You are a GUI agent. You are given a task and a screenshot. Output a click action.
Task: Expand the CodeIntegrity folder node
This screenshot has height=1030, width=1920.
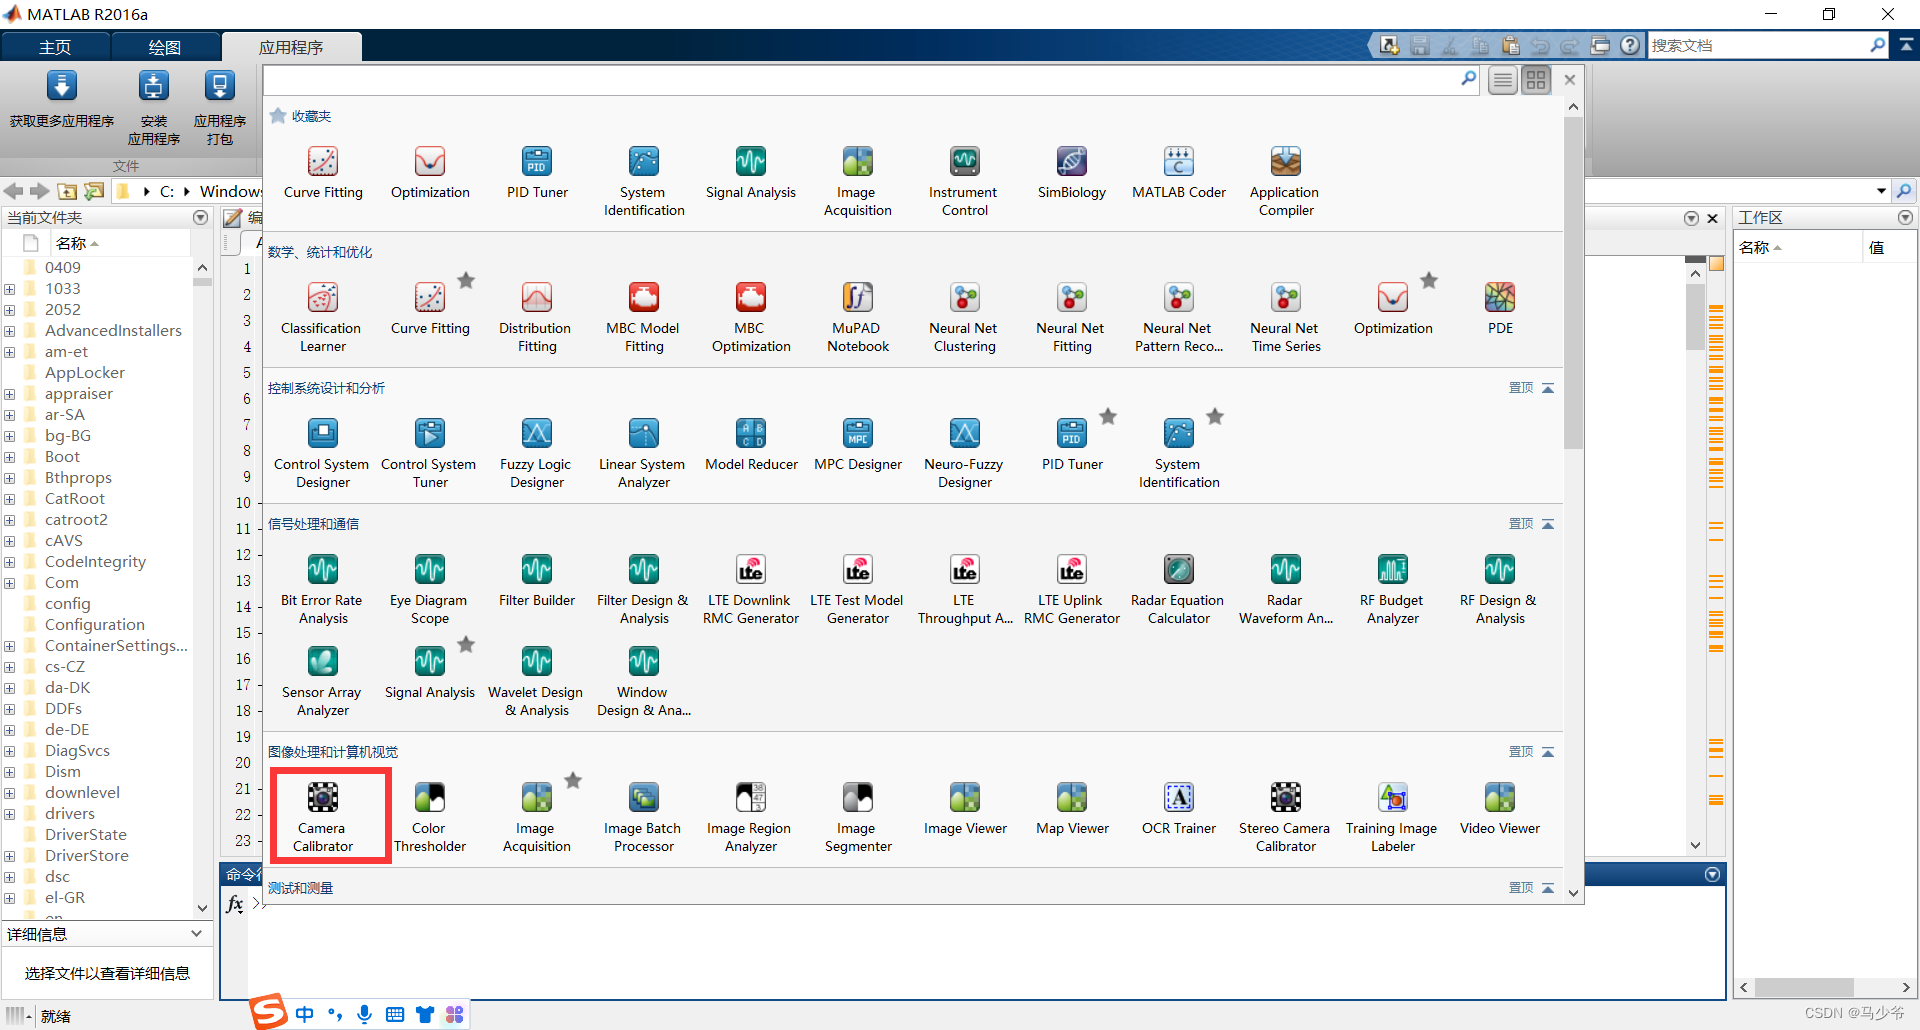pyautogui.click(x=9, y=562)
